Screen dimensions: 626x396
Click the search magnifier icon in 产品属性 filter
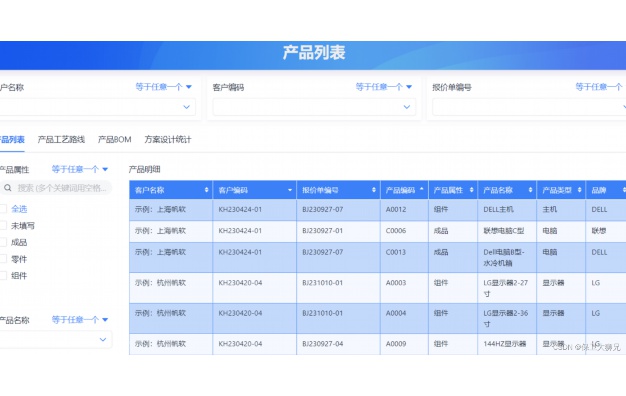[8, 188]
